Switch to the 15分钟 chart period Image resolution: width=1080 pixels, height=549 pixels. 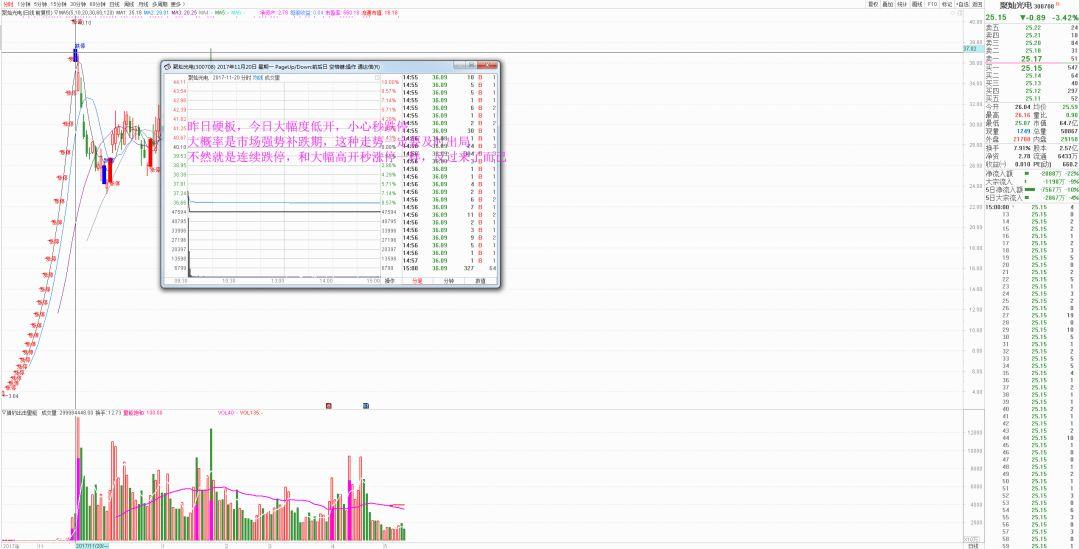(x=59, y=4)
